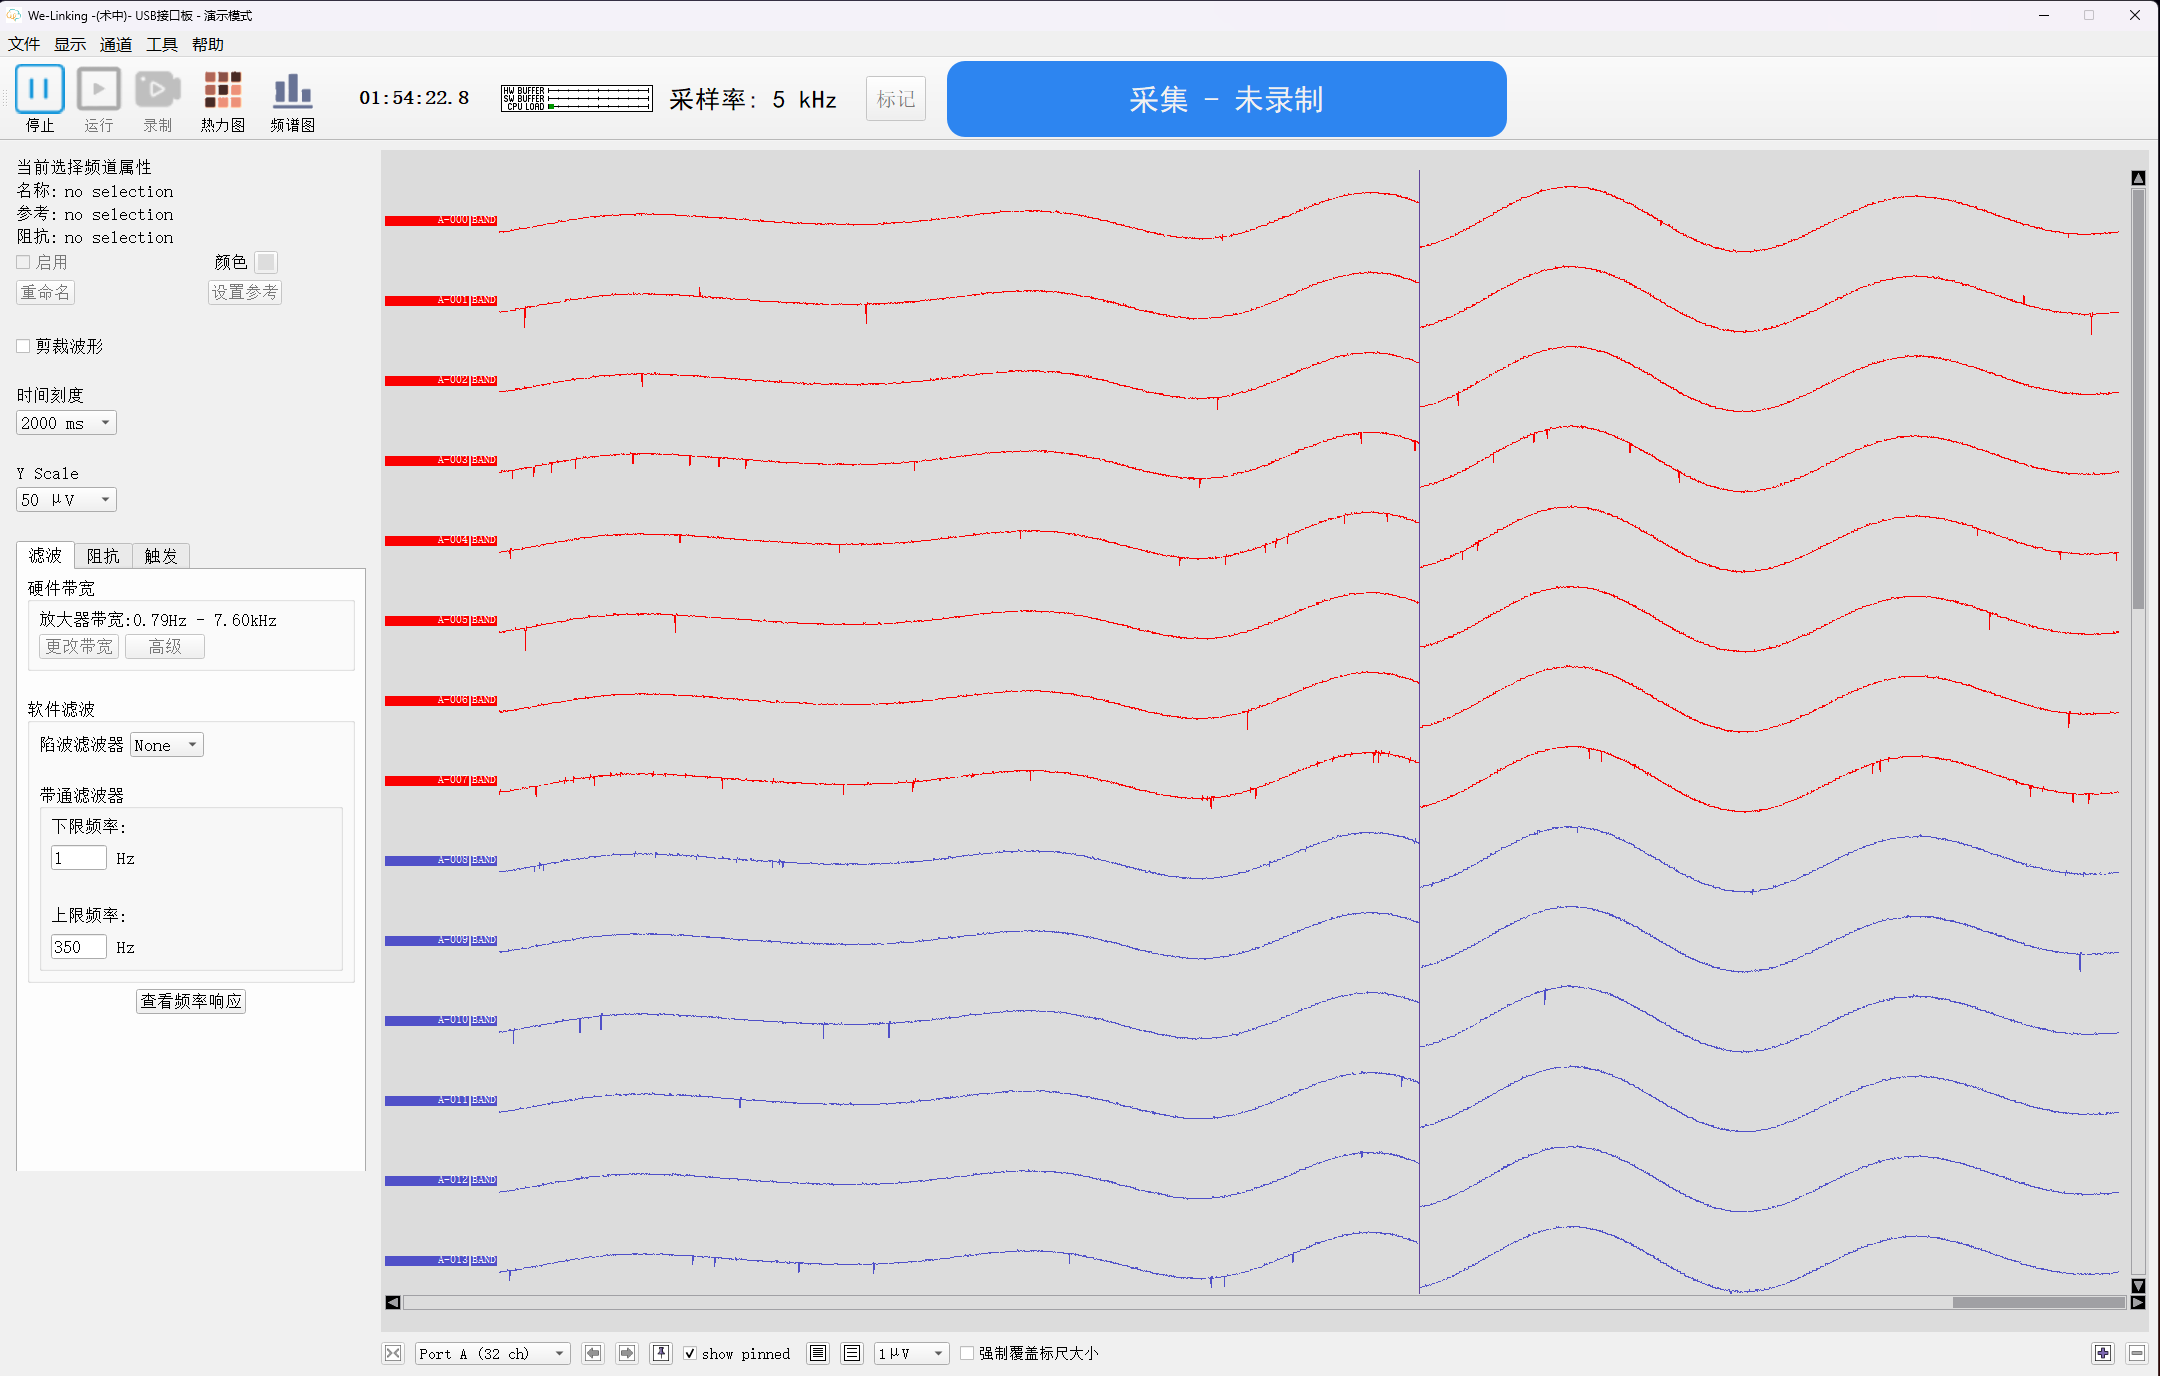Click the pause (停止) toolbar icon

coord(40,90)
